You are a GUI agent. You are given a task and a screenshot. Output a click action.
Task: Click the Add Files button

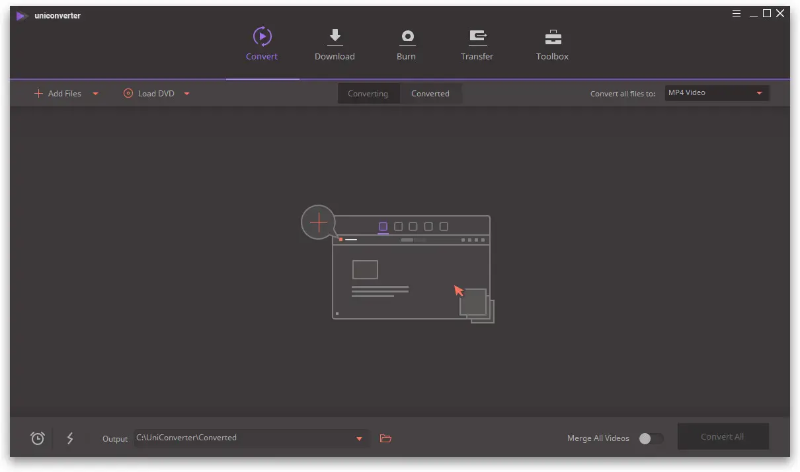pos(58,94)
